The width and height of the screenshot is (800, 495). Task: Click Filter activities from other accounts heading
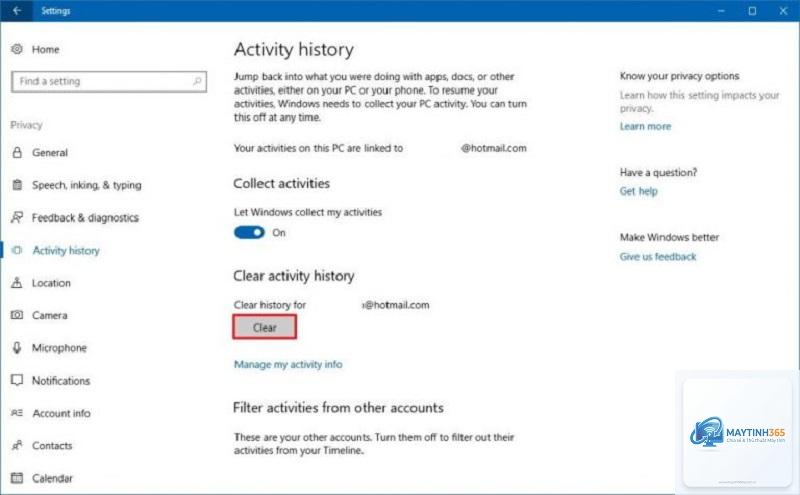tap(338, 408)
